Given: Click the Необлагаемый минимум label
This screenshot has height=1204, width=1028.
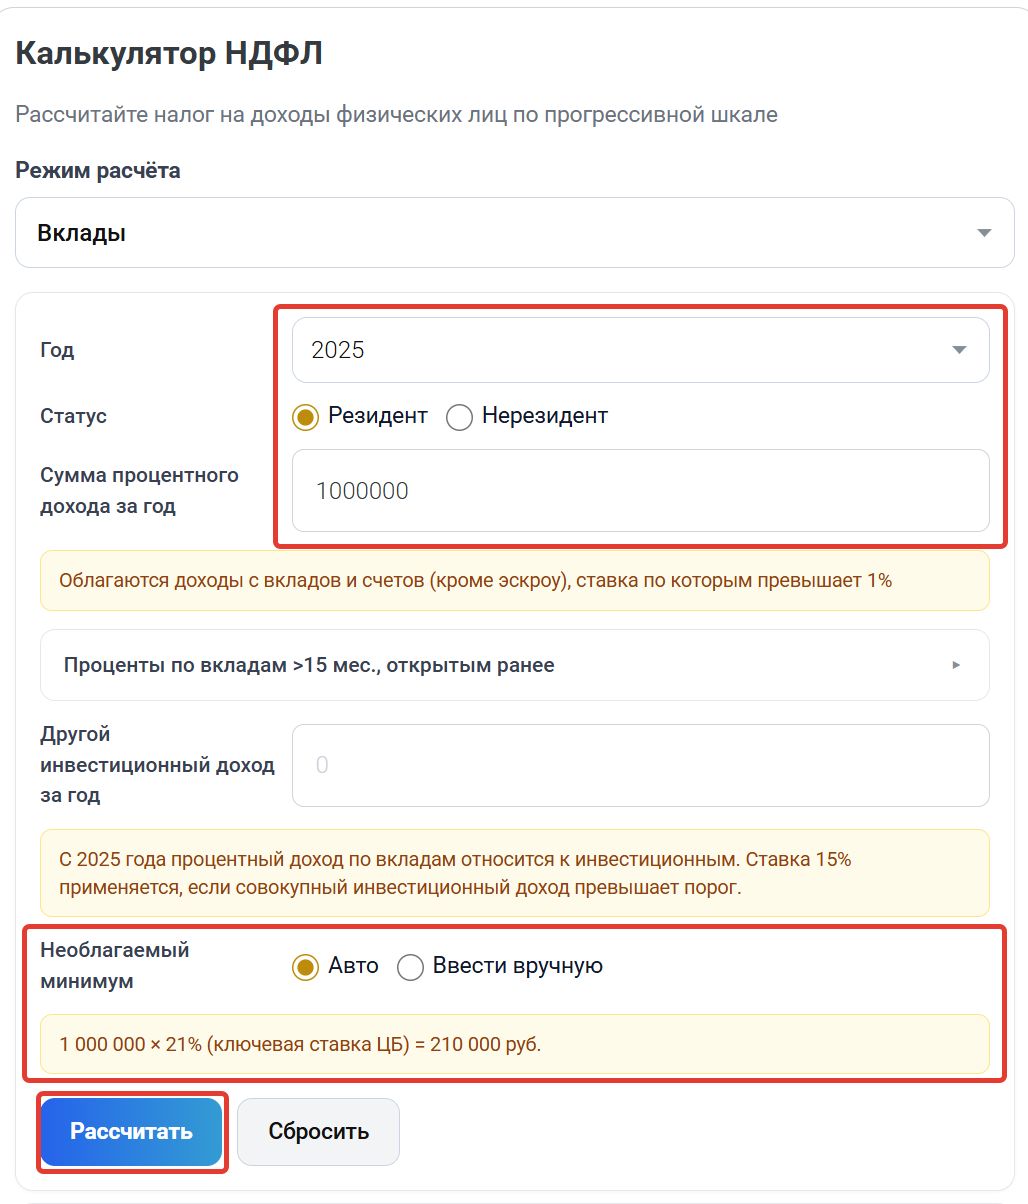Looking at the screenshot, I should [115, 966].
